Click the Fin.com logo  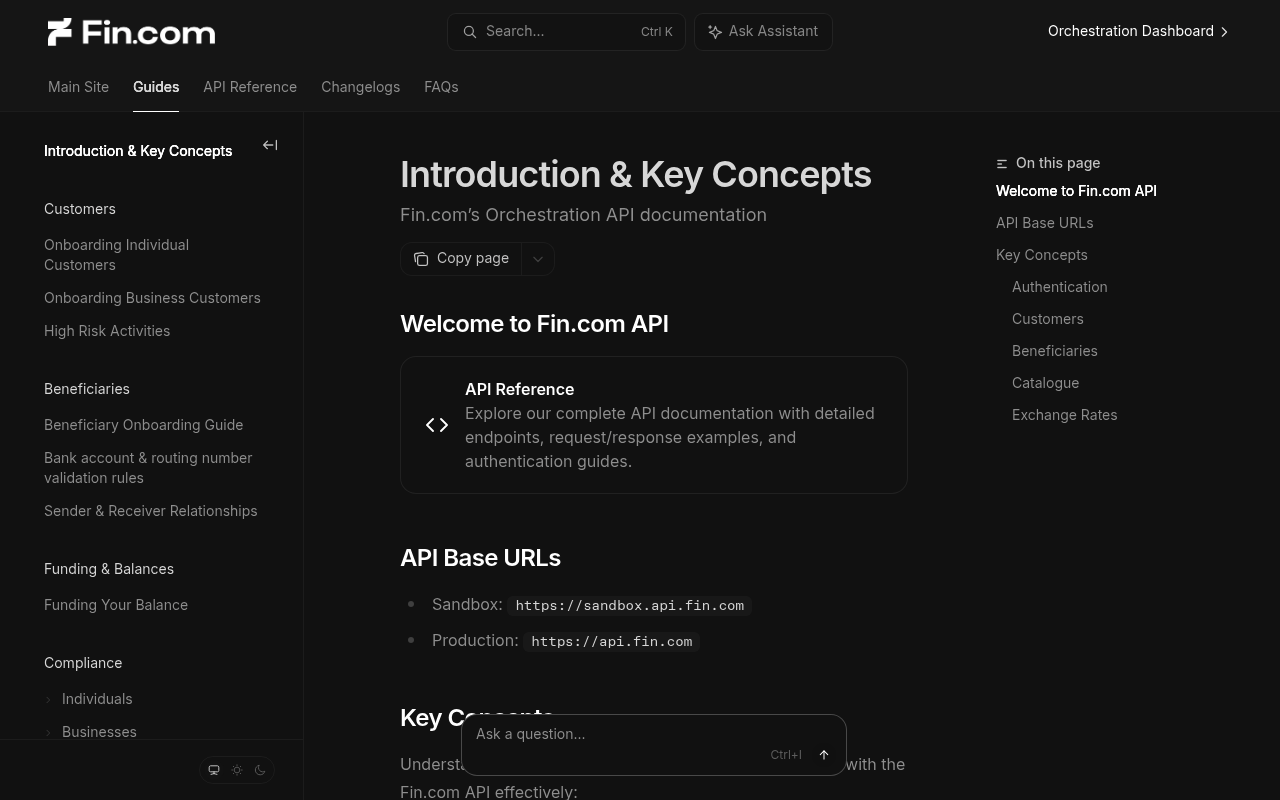coord(131,32)
